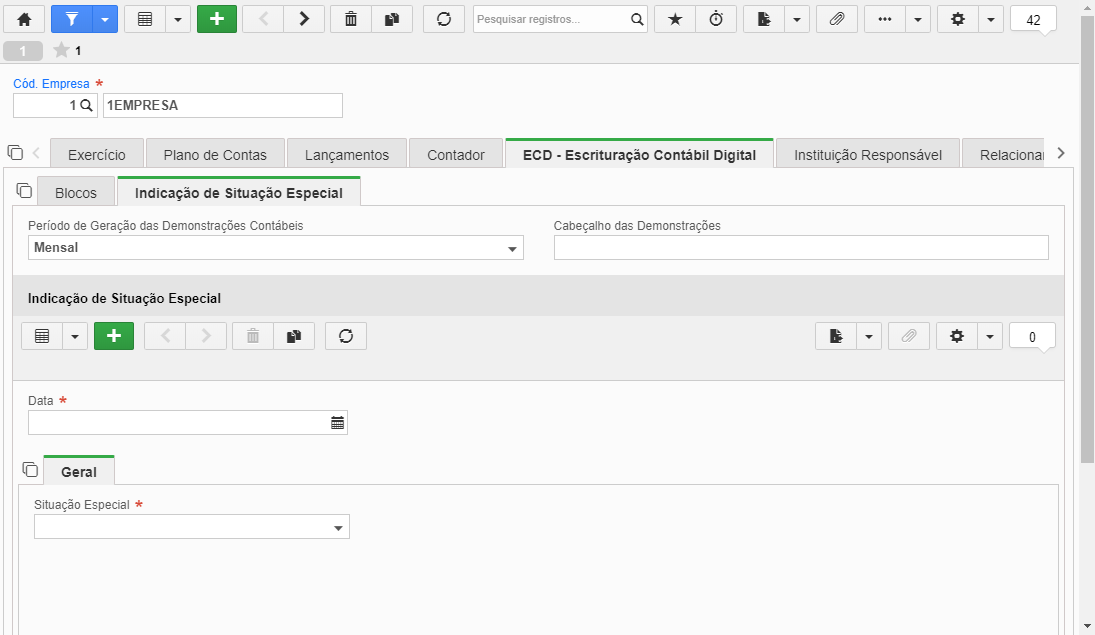This screenshot has height=635, width=1095.
Task: Open the Situação Especial dropdown
Action: tap(191, 527)
